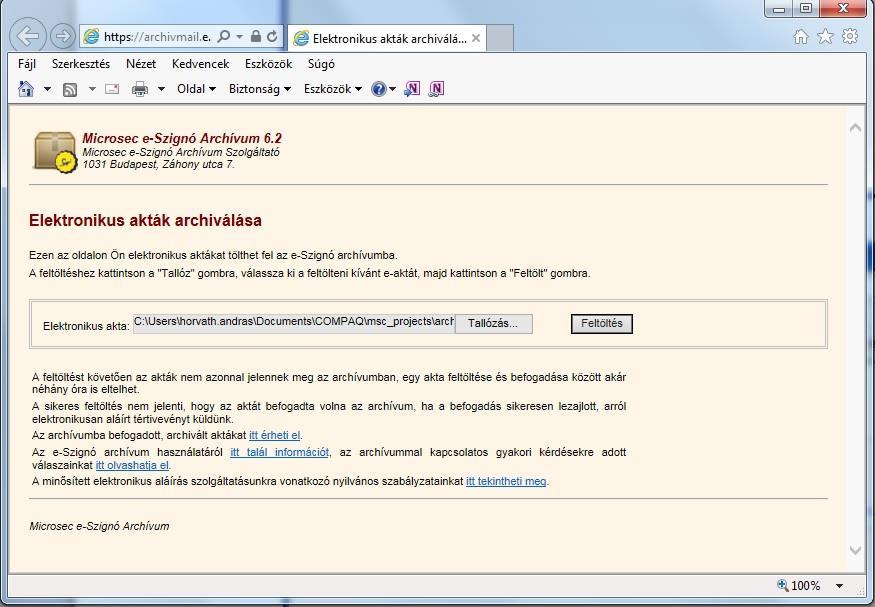Open a new blank tab

point(499,38)
